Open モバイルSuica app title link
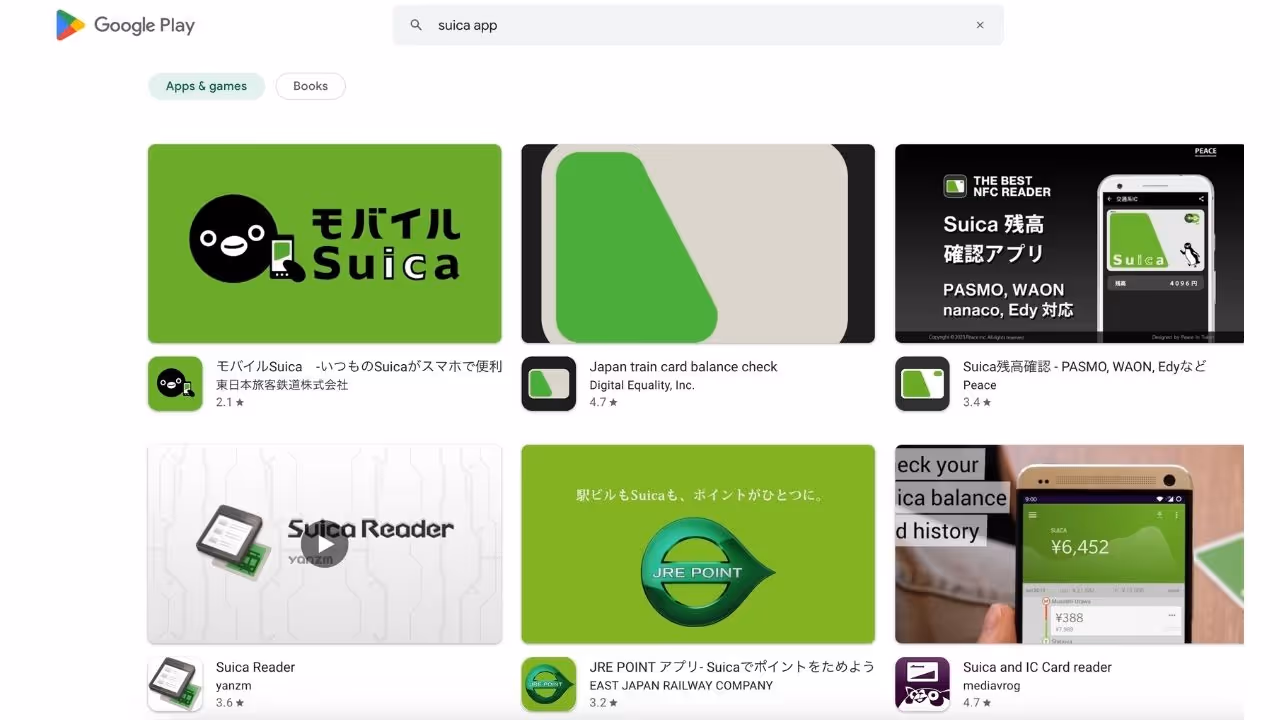The image size is (1280, 720). click(359, 367)
